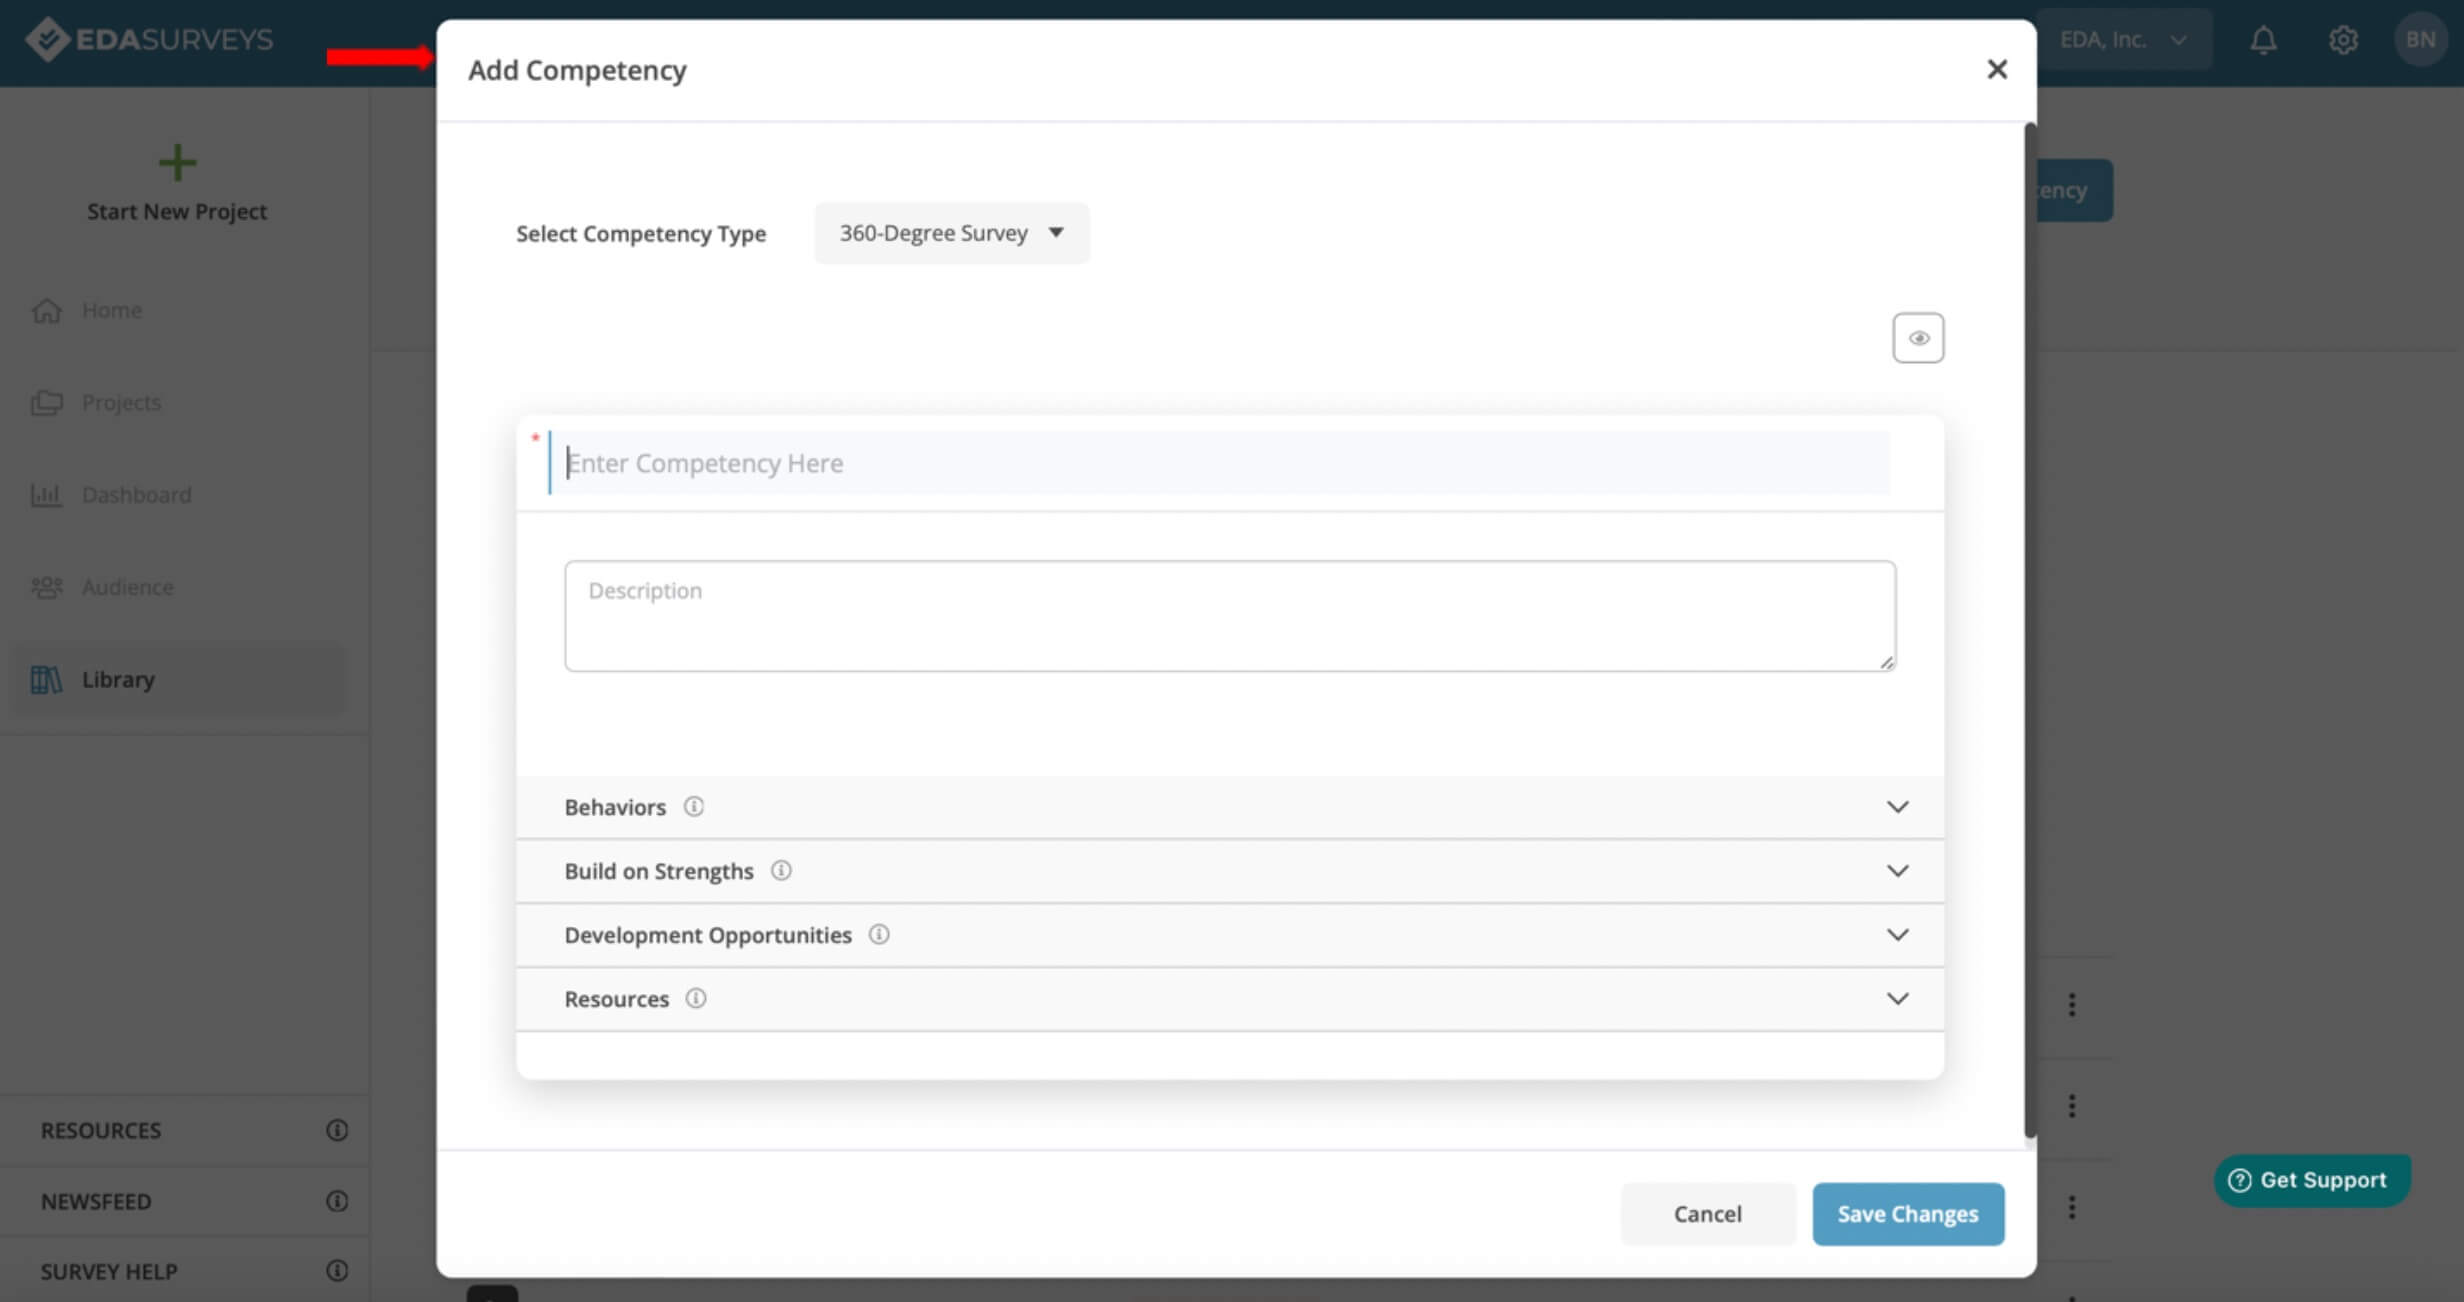Click the SURVEY HELP info icon
2464x1302 pixels.
pos(337,1271)
